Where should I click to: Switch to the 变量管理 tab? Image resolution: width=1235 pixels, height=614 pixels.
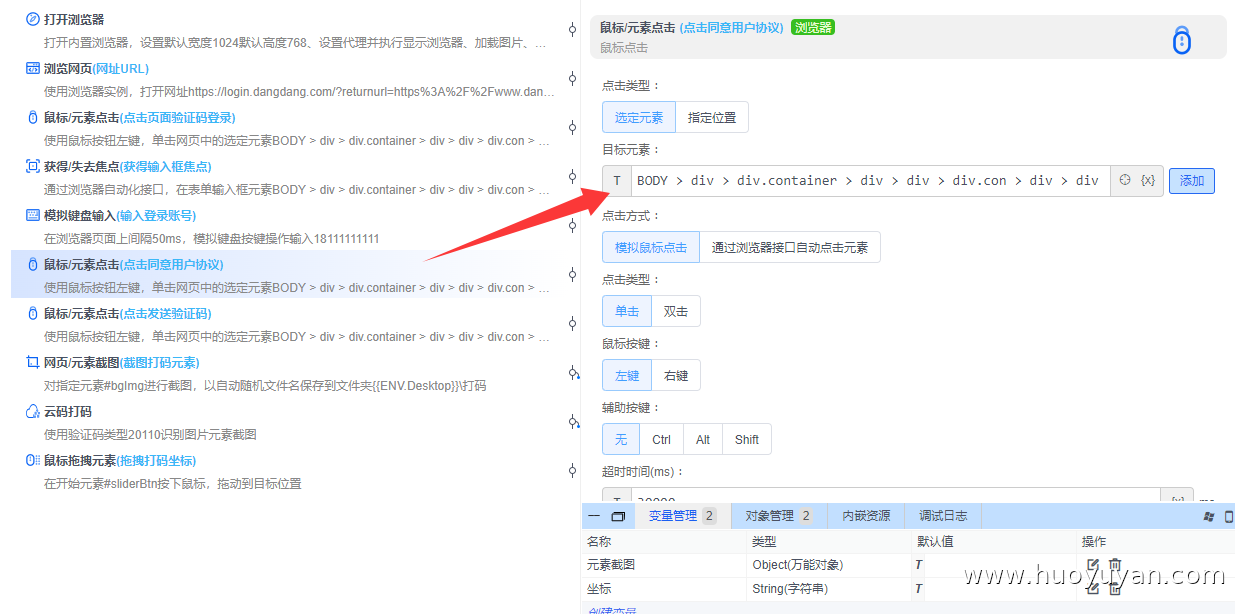(x=683, y=516)
